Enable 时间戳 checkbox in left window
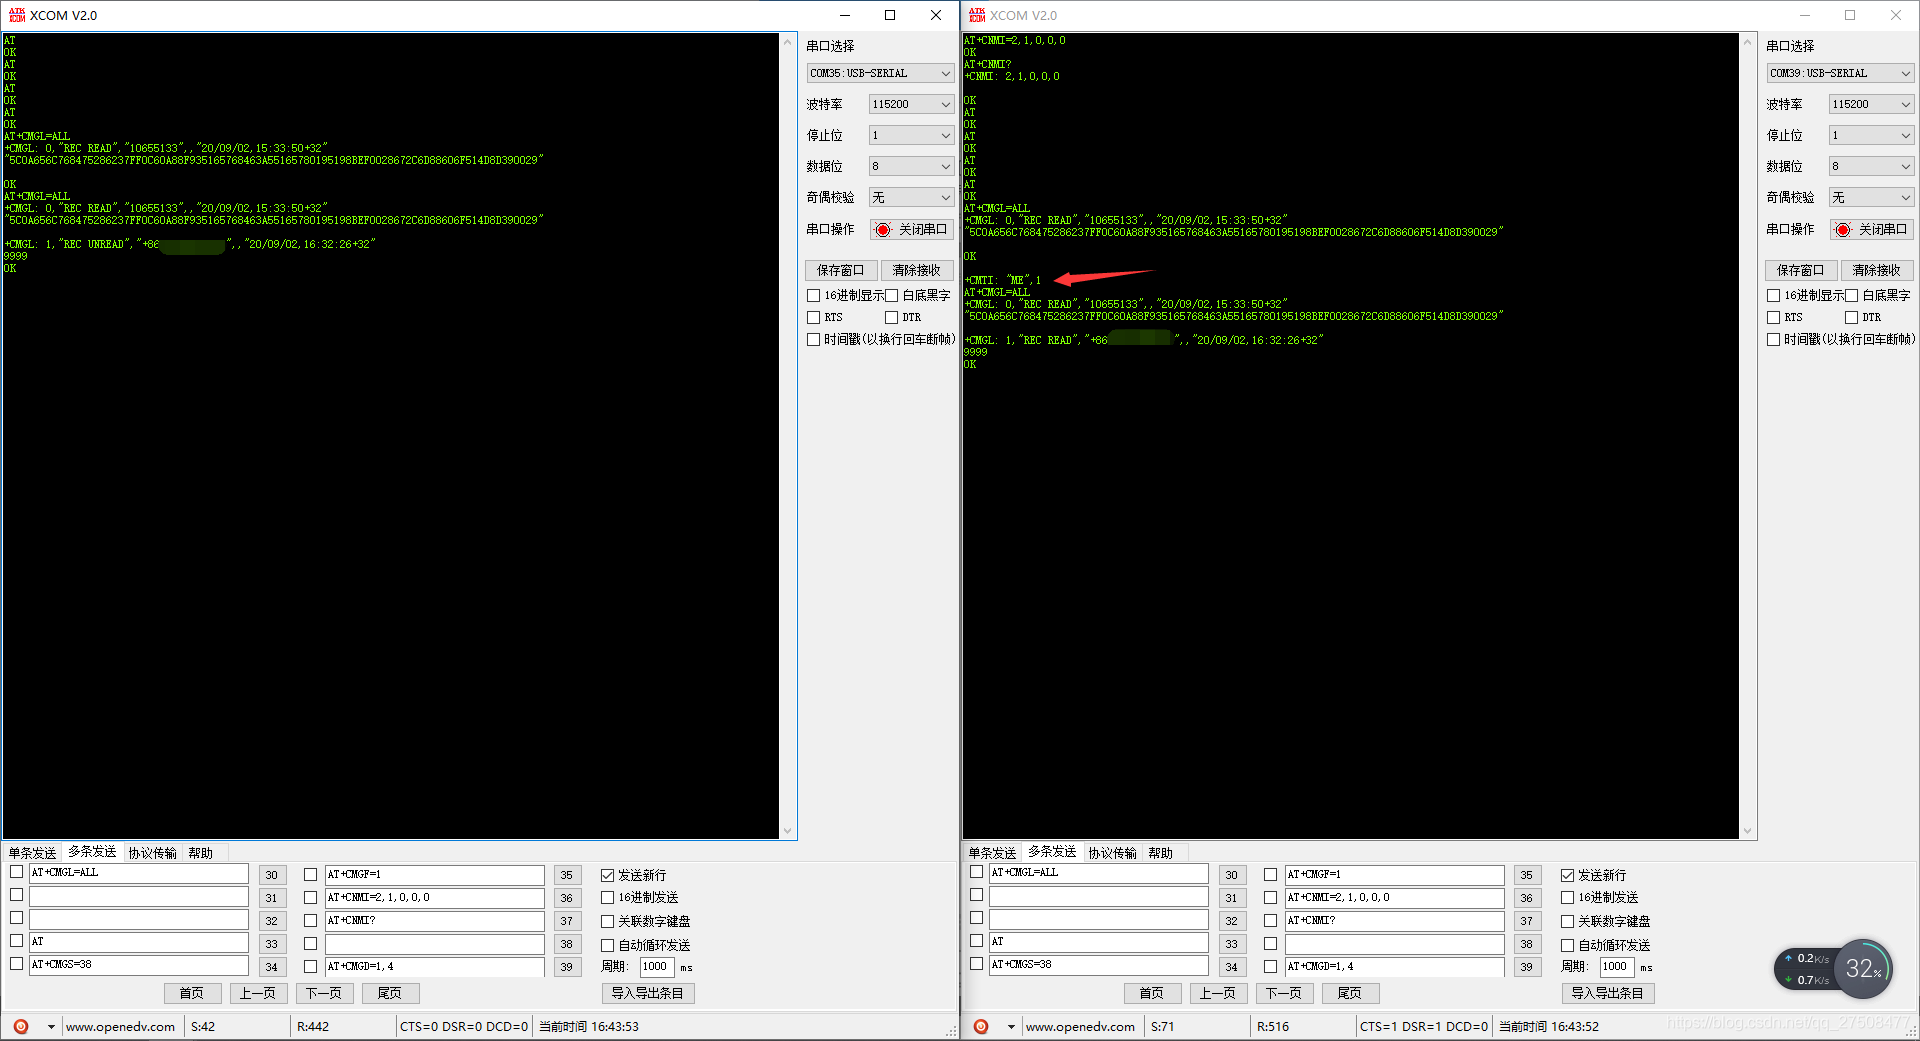 point(814,339)
